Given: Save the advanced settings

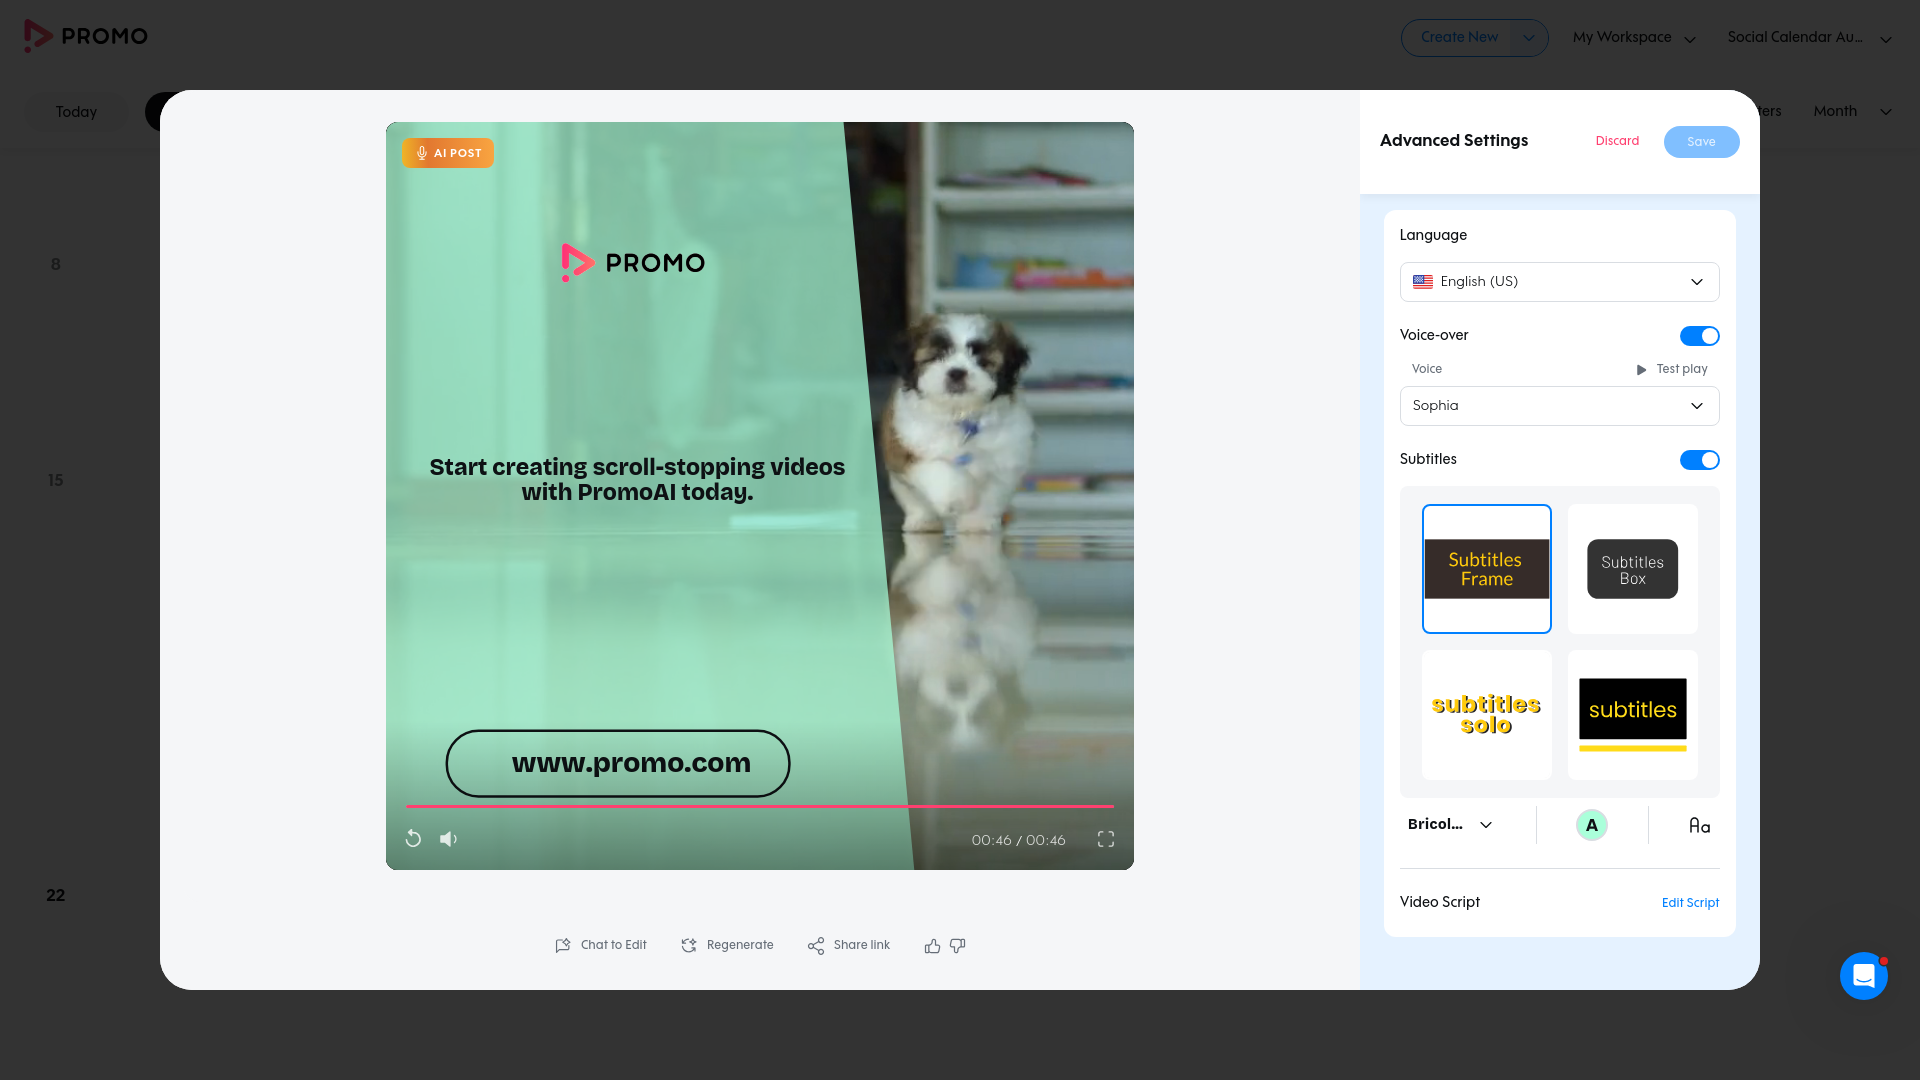Looking at the screenshot, I should (1701, 142).
